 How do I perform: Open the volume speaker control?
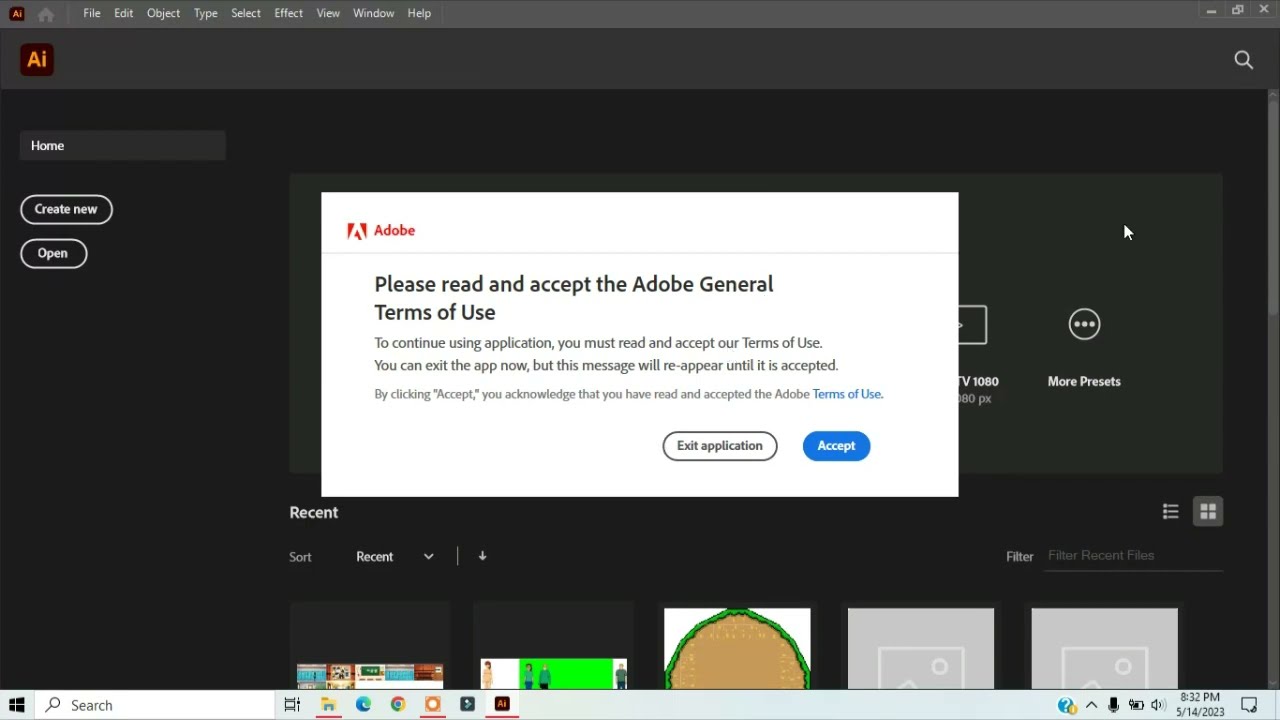1158,705
